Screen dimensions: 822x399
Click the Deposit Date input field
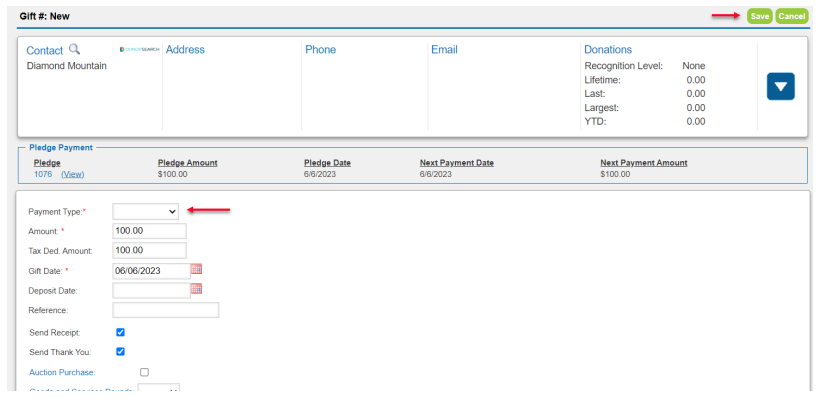152,290
